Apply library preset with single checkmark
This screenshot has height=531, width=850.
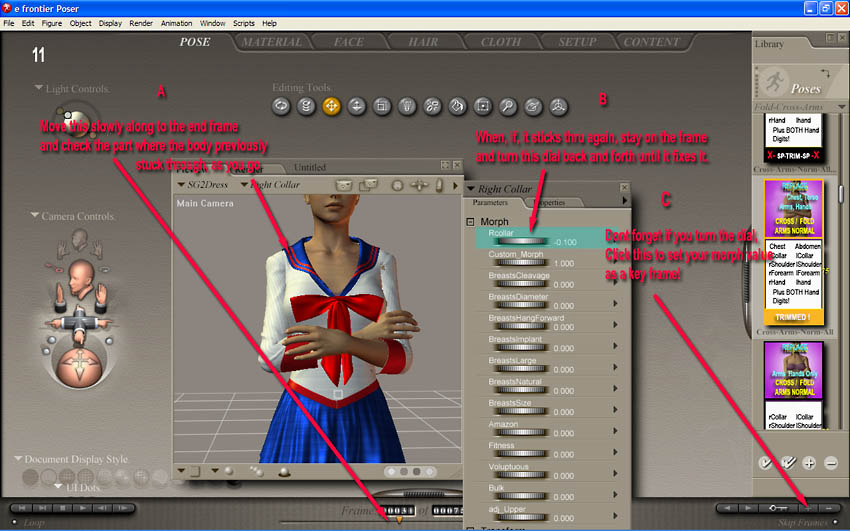pyautogui.click(x=765, y=463)
